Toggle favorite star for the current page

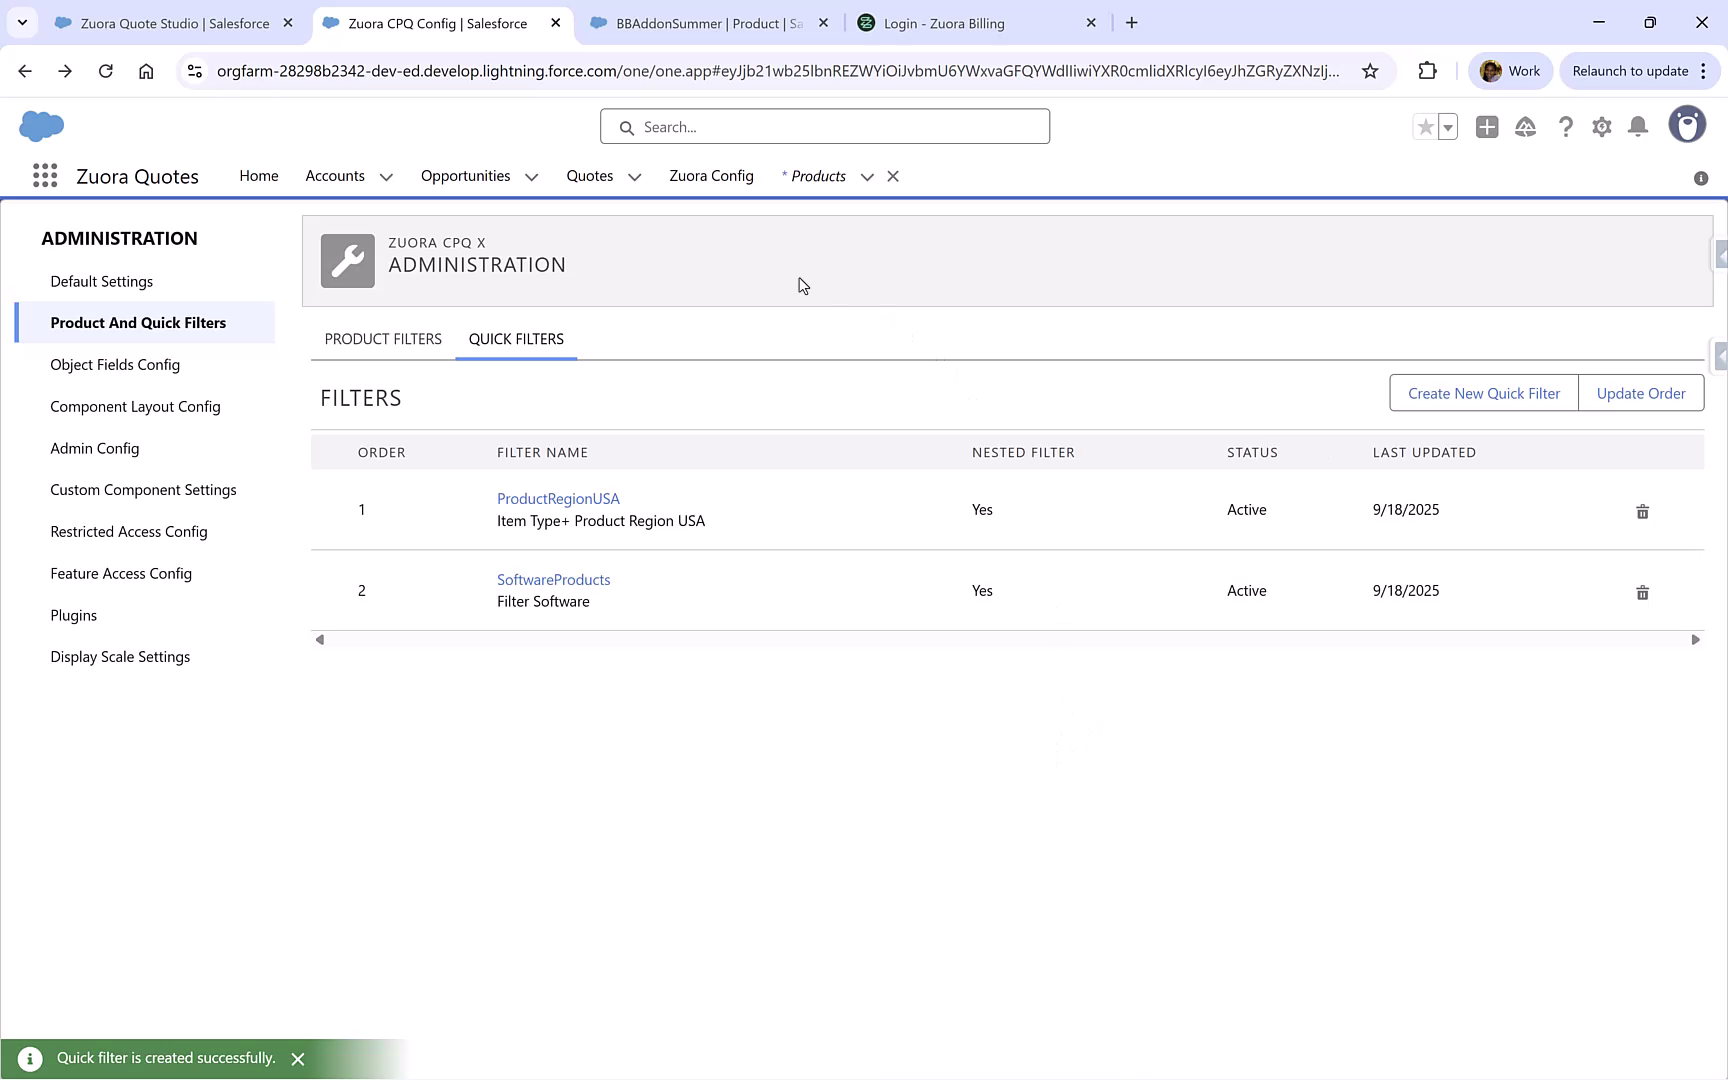click(1426, 127)
